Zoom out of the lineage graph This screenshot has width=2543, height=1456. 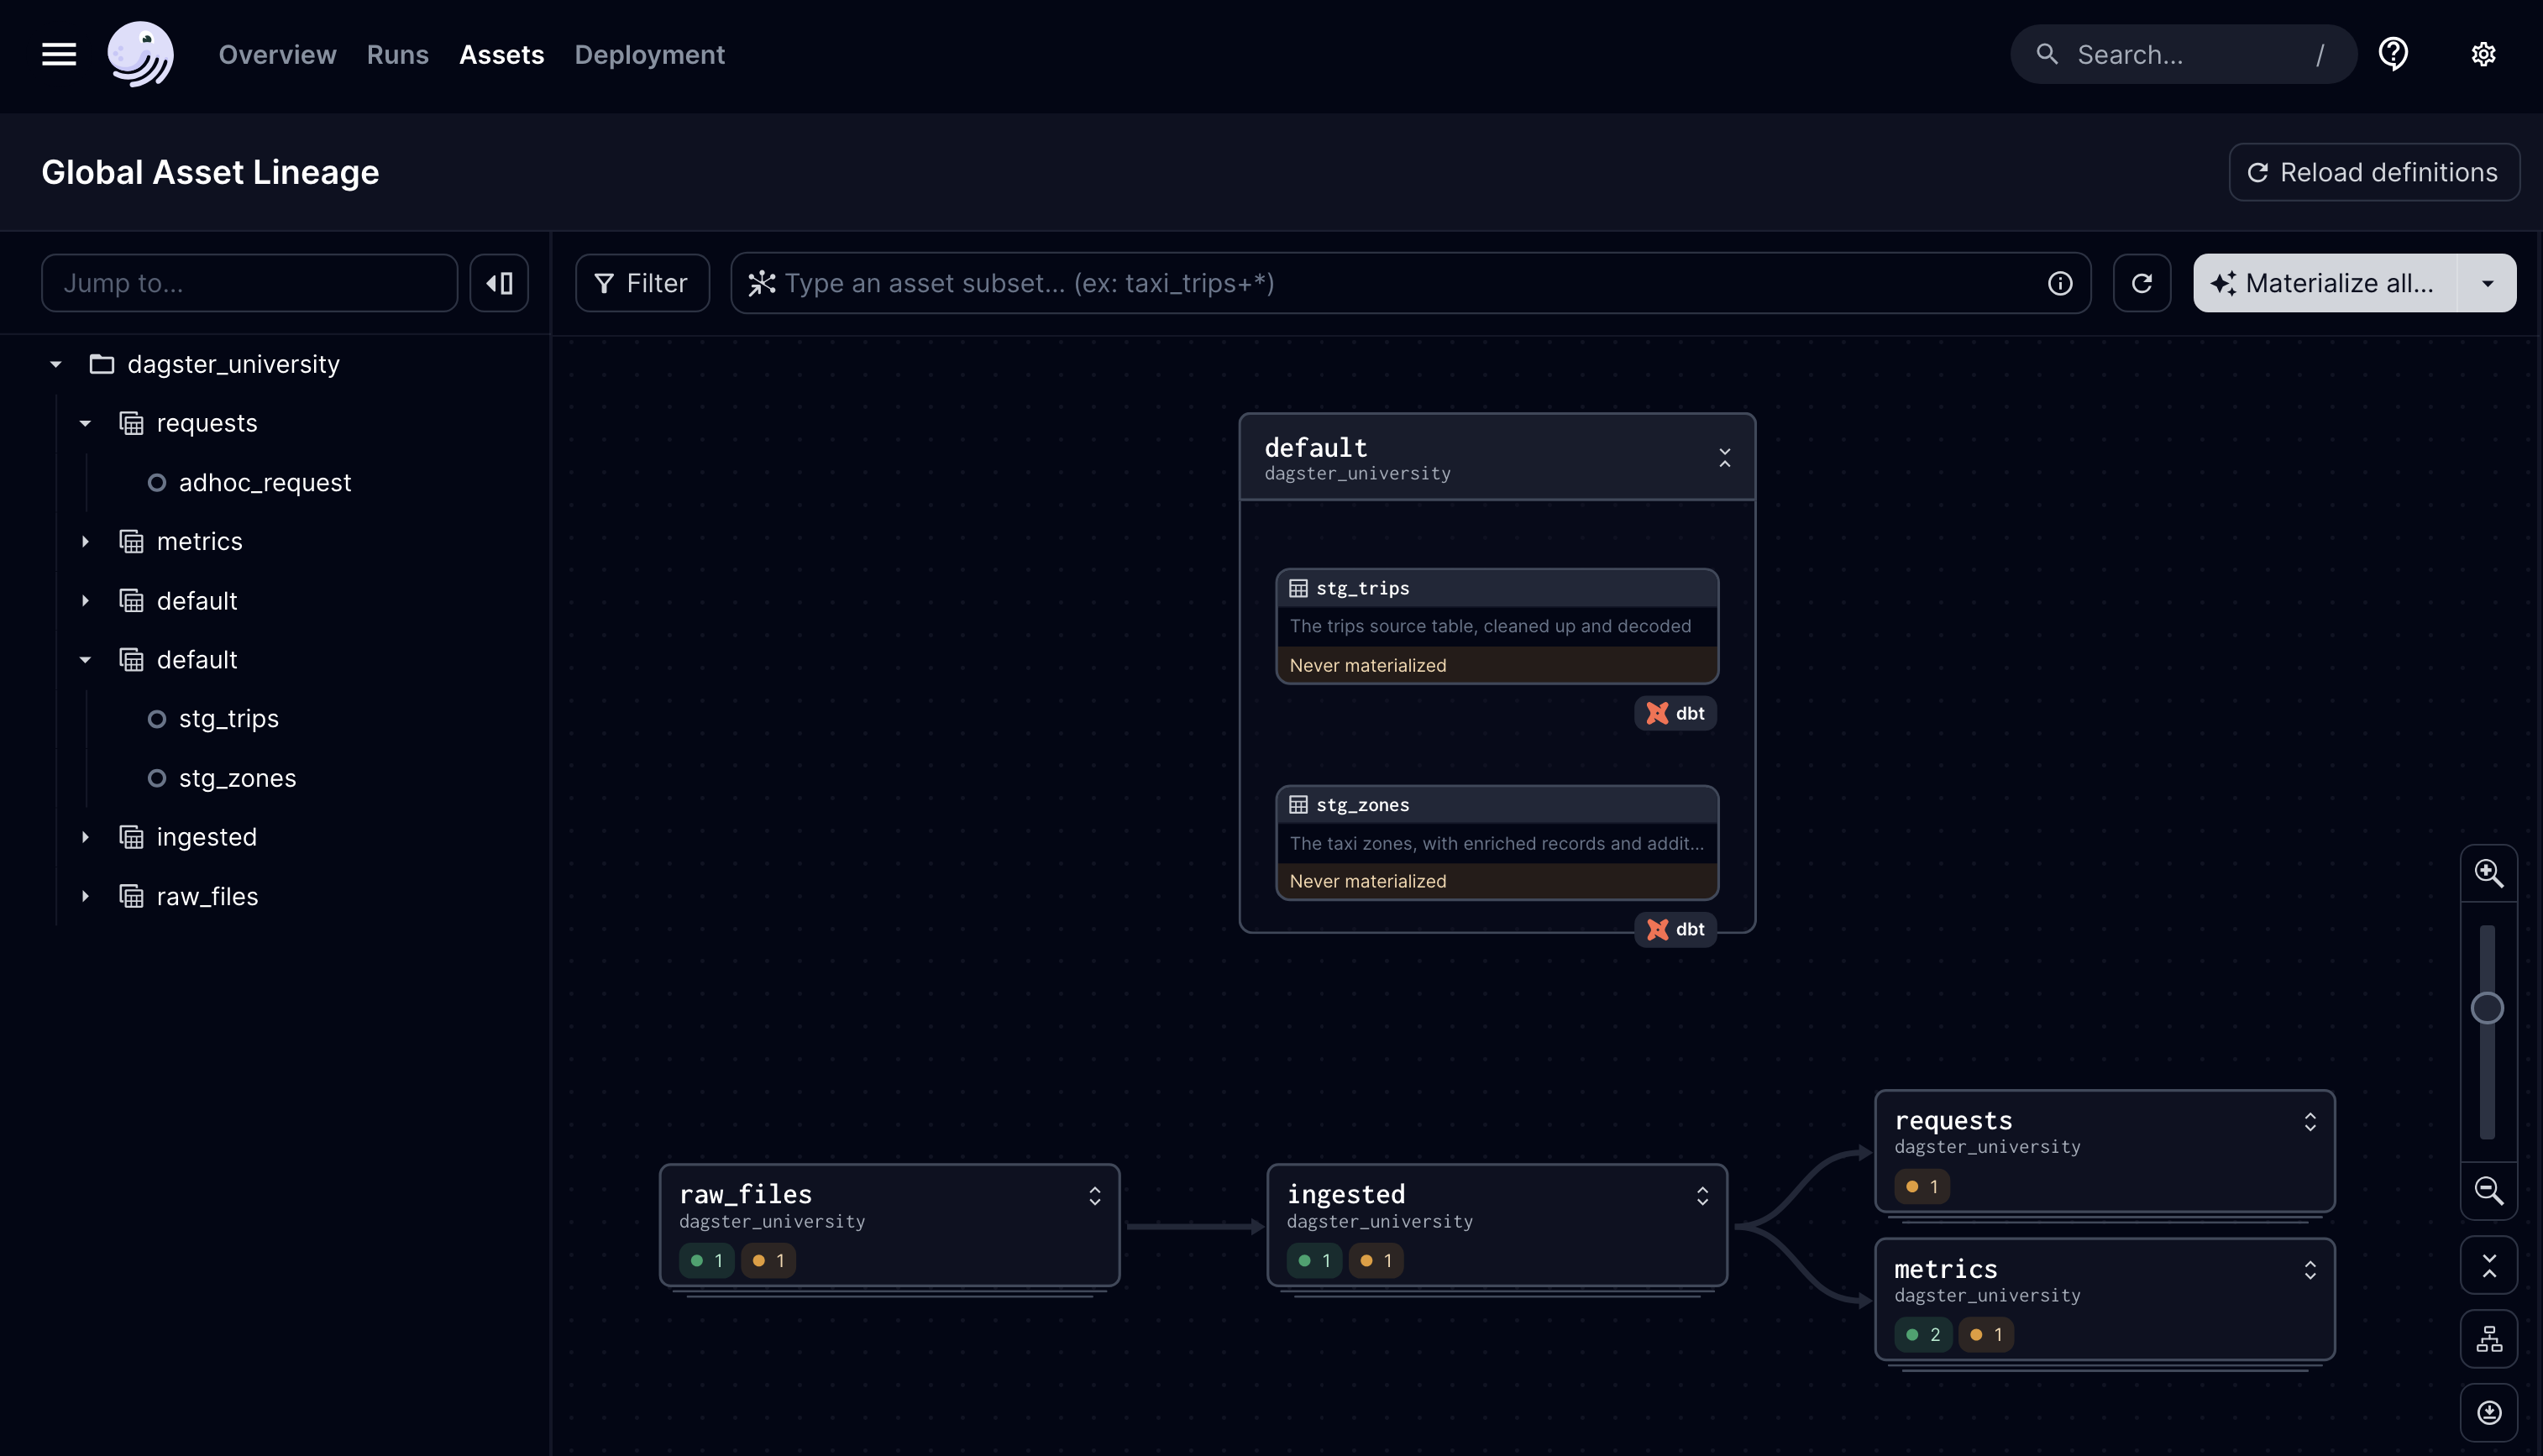tap(2488, 1190)
